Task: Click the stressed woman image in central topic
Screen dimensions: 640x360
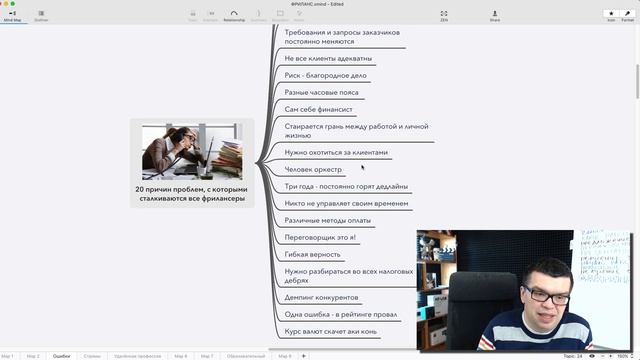Action: pyautogui.click(x=192, y=151)
